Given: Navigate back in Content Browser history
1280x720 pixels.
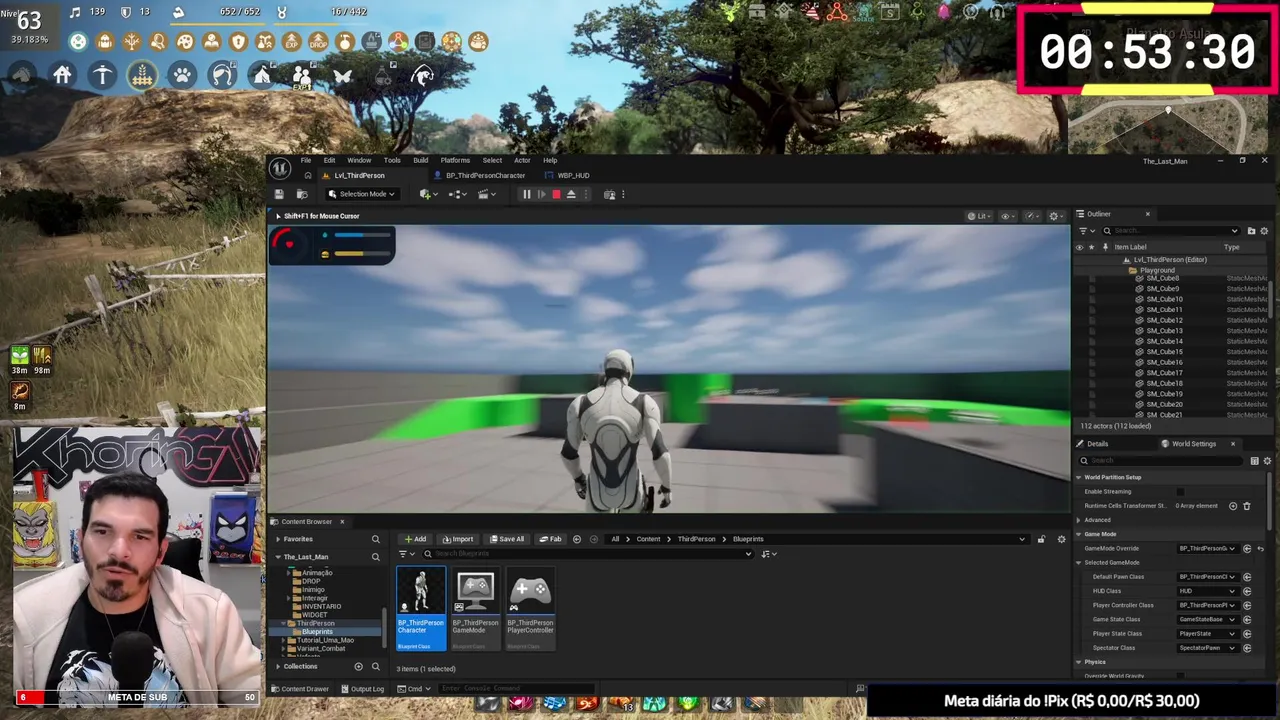Looking at the screenshot, I should point(577,539).
